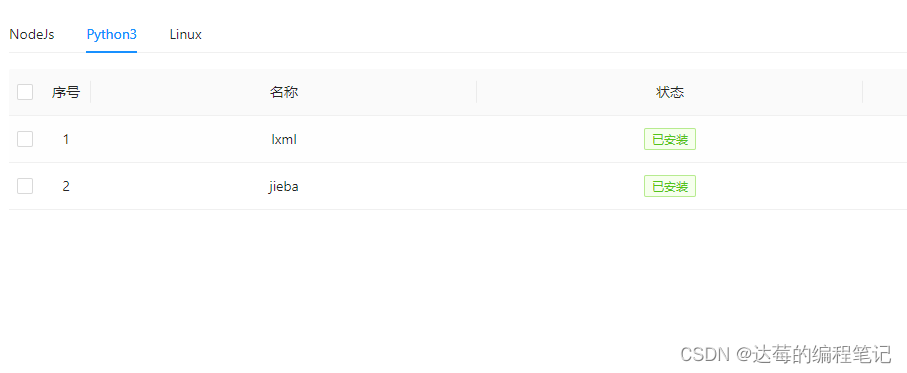Click sequence number 1 cell
The height and width of the screenshot is (373, 907).
(66, 139)
